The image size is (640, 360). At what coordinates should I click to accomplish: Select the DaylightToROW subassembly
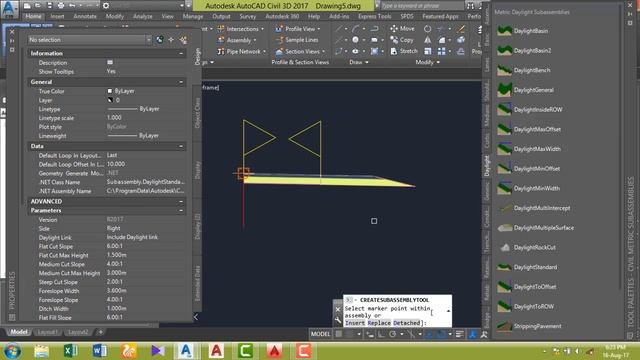(533, 306)
